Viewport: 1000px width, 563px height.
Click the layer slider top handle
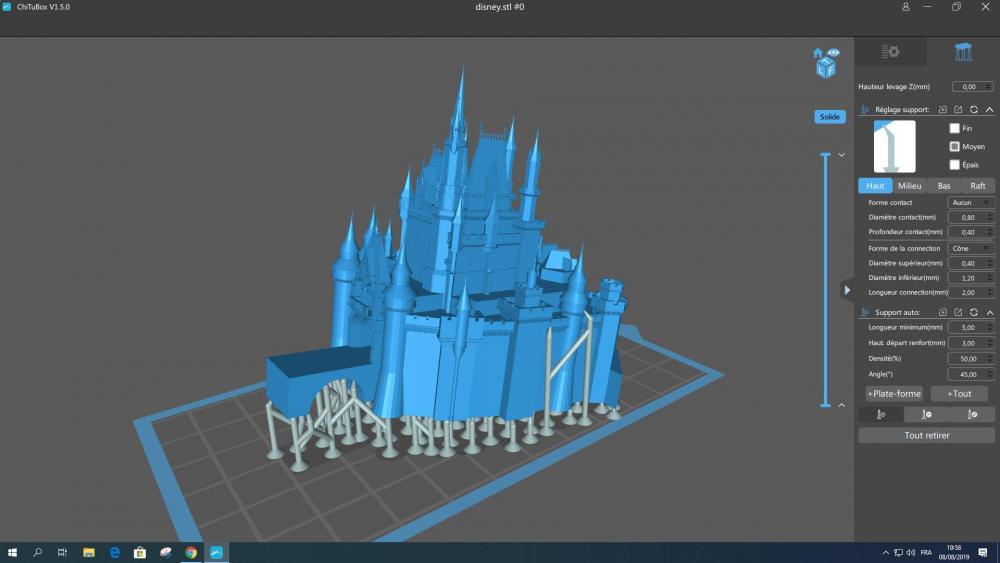click(825, 154)
